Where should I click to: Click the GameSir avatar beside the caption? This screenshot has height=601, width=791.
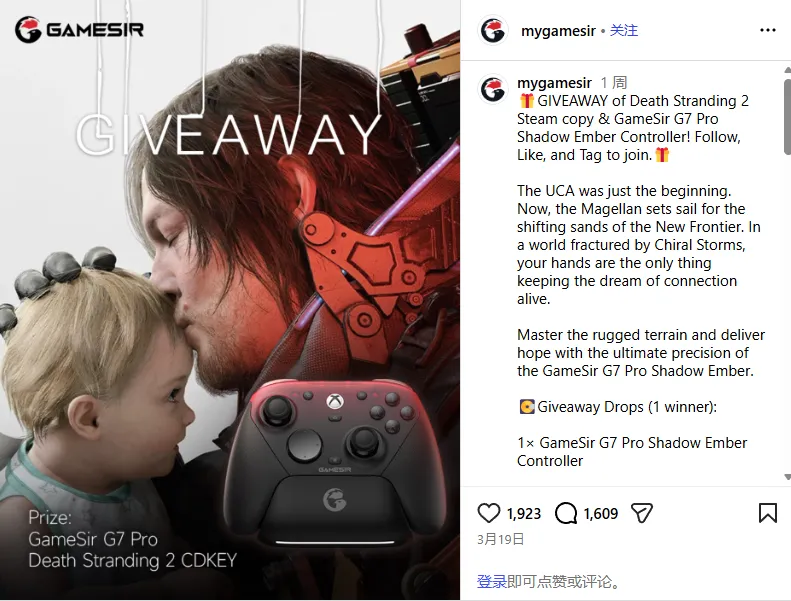(x=493, y=89)
